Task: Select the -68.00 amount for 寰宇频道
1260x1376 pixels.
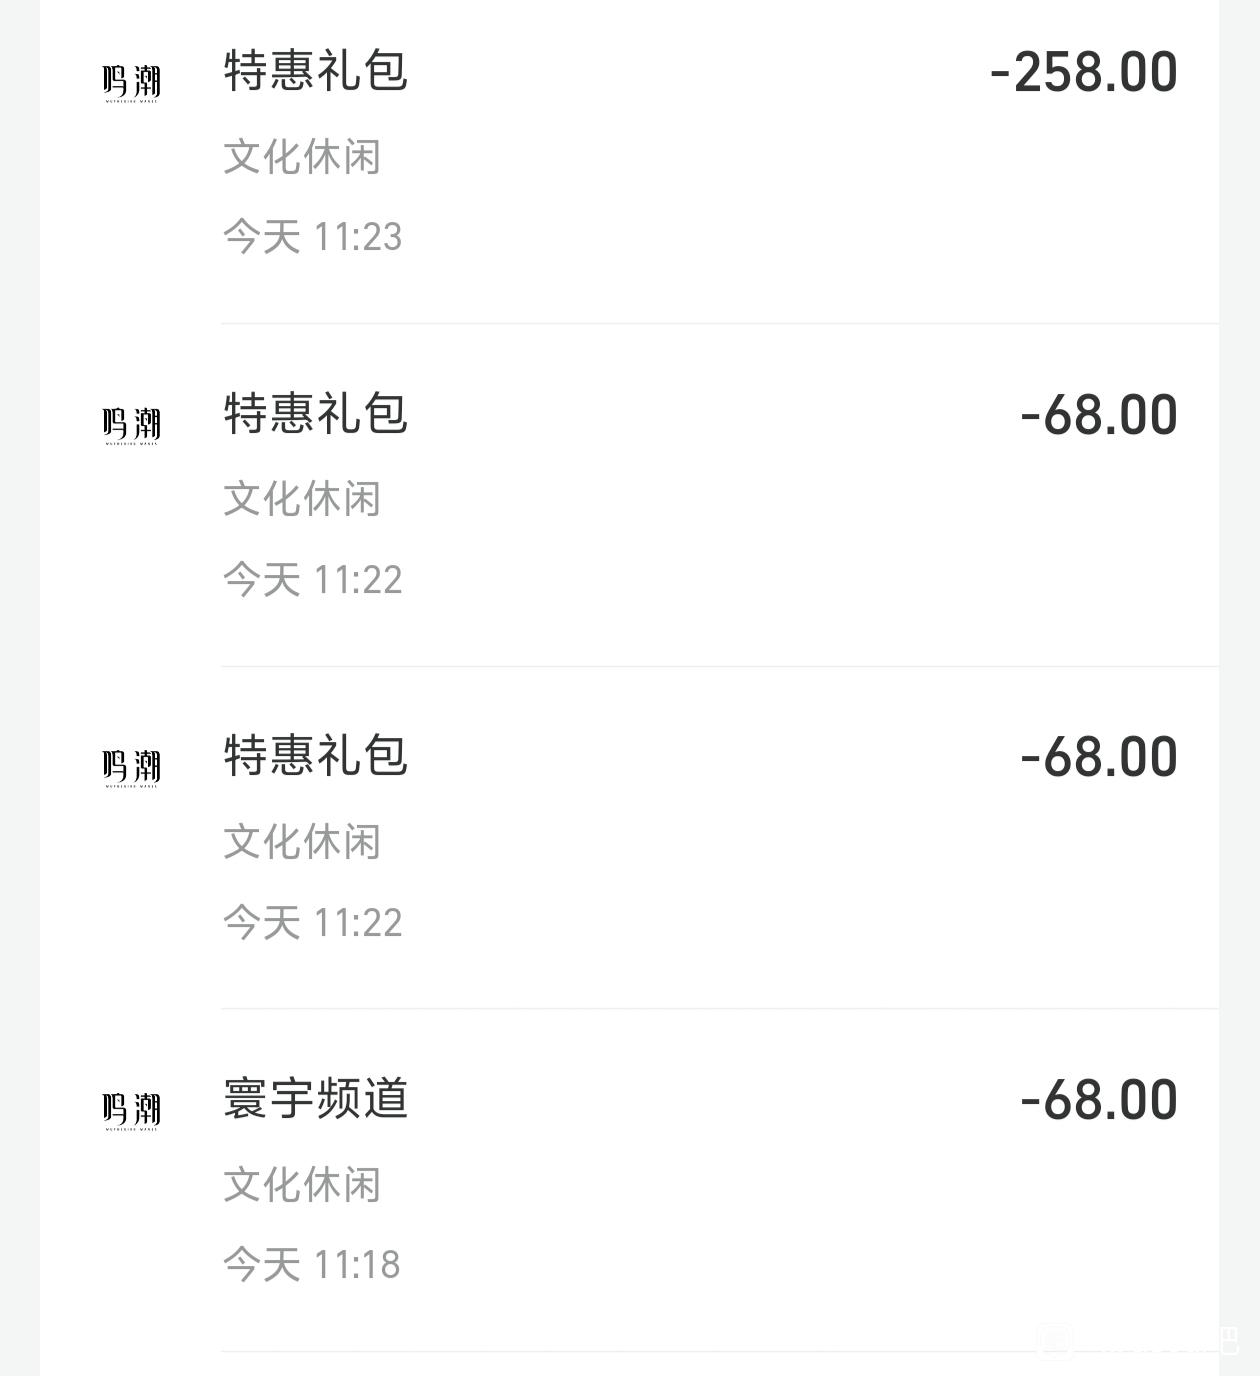Action: pyautogui.click(x=1098, y=1101)
